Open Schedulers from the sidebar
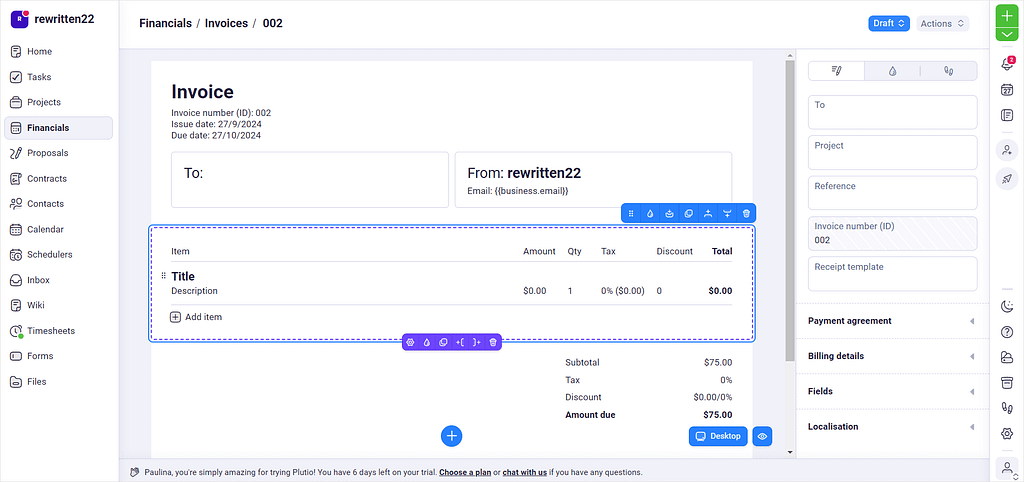Image resolution: width=1024 pixels, height=482 pixels. pyautogui.click(x=58, y=255)
